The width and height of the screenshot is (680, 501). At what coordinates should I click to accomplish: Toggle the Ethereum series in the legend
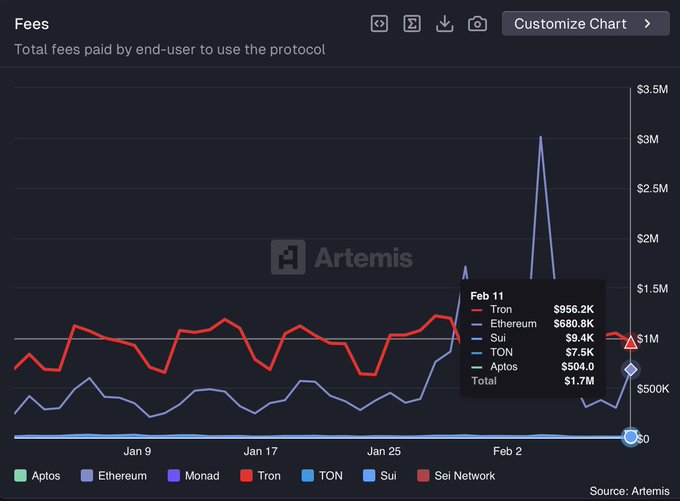pyautogui.click(x=113, y=476)
